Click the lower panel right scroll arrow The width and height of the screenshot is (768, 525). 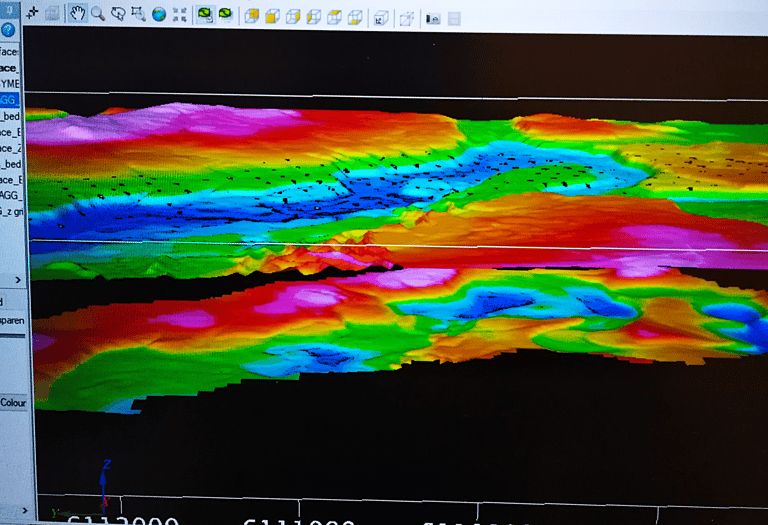coord(25,511)
